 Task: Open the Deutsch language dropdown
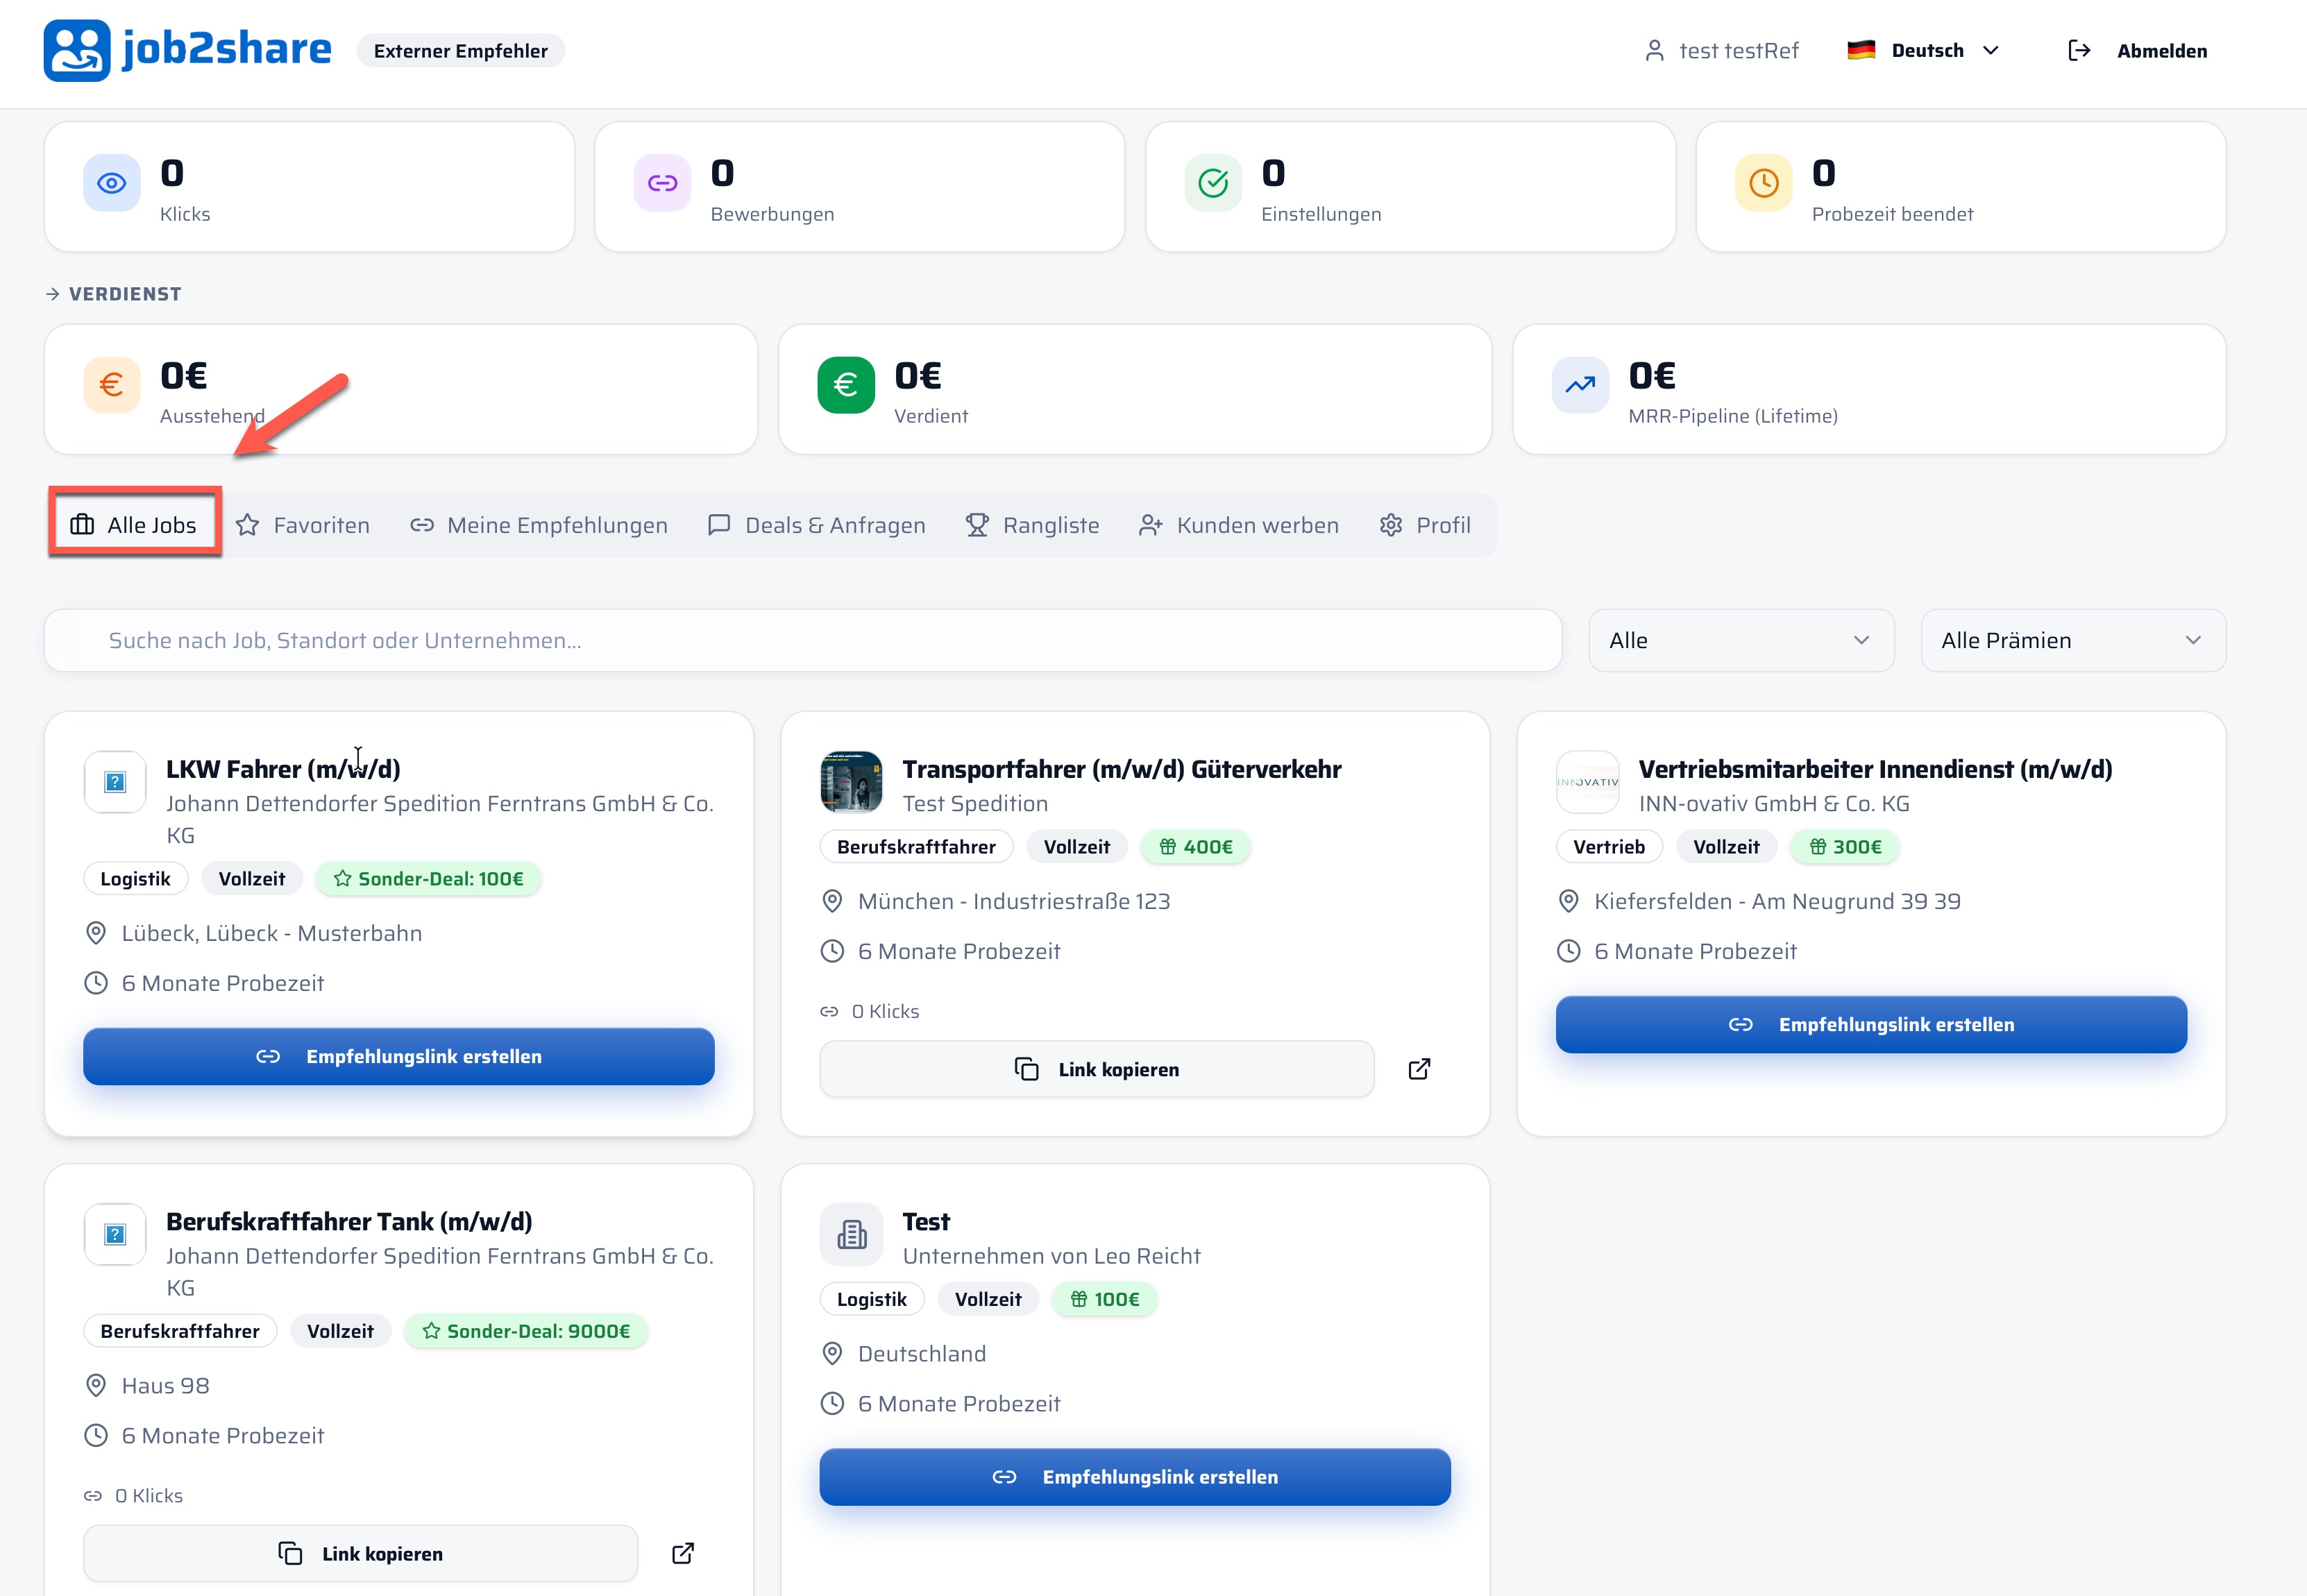pyautogui.click(x=1923, y=51)
